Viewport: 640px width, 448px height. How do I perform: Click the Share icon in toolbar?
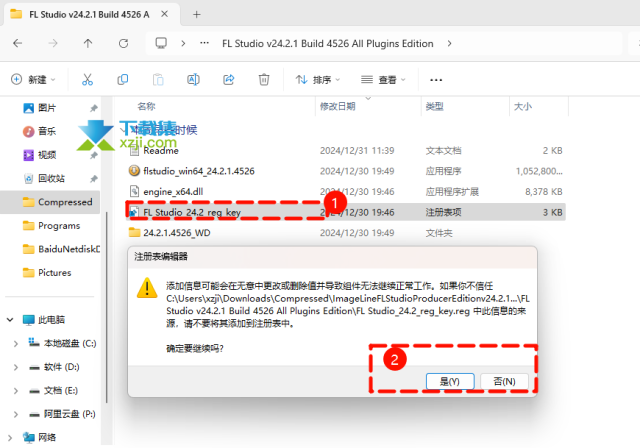coord(229,80)
